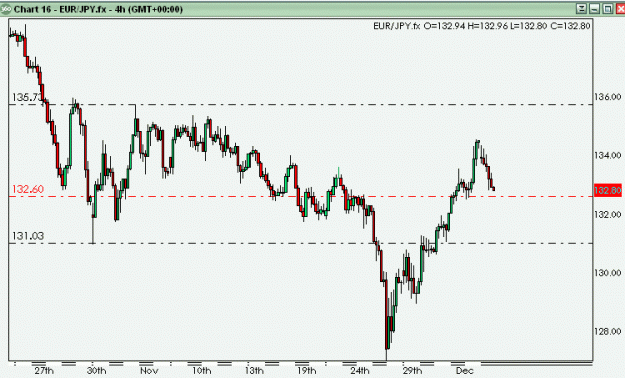625x378 pixels.
Task: Click the Dec date label
Action: pos(465,371)
